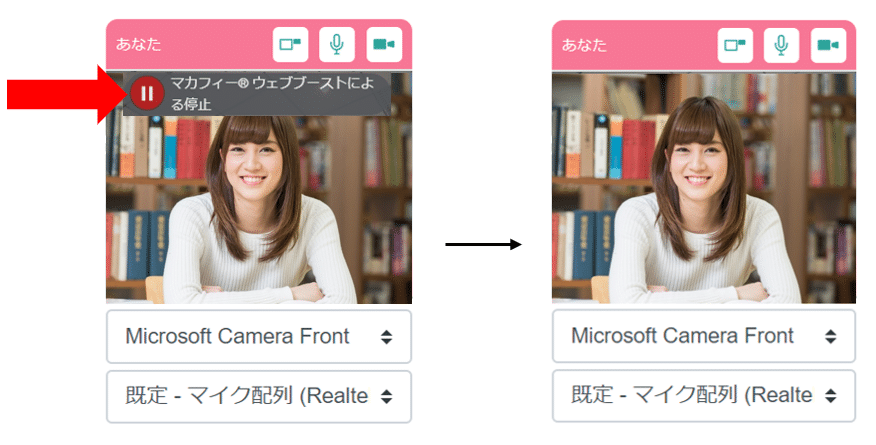
Task: Click the right panel camera preview video
Action: (x=704, y=188)
